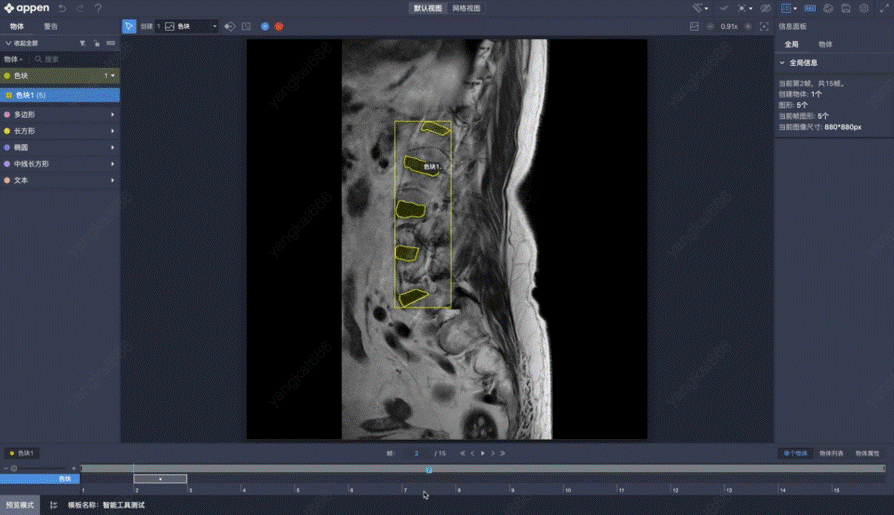Image resolution: width=894 pixels, height=515 pixels.
Task: Expand the 多边形 category
Action: 112,115
